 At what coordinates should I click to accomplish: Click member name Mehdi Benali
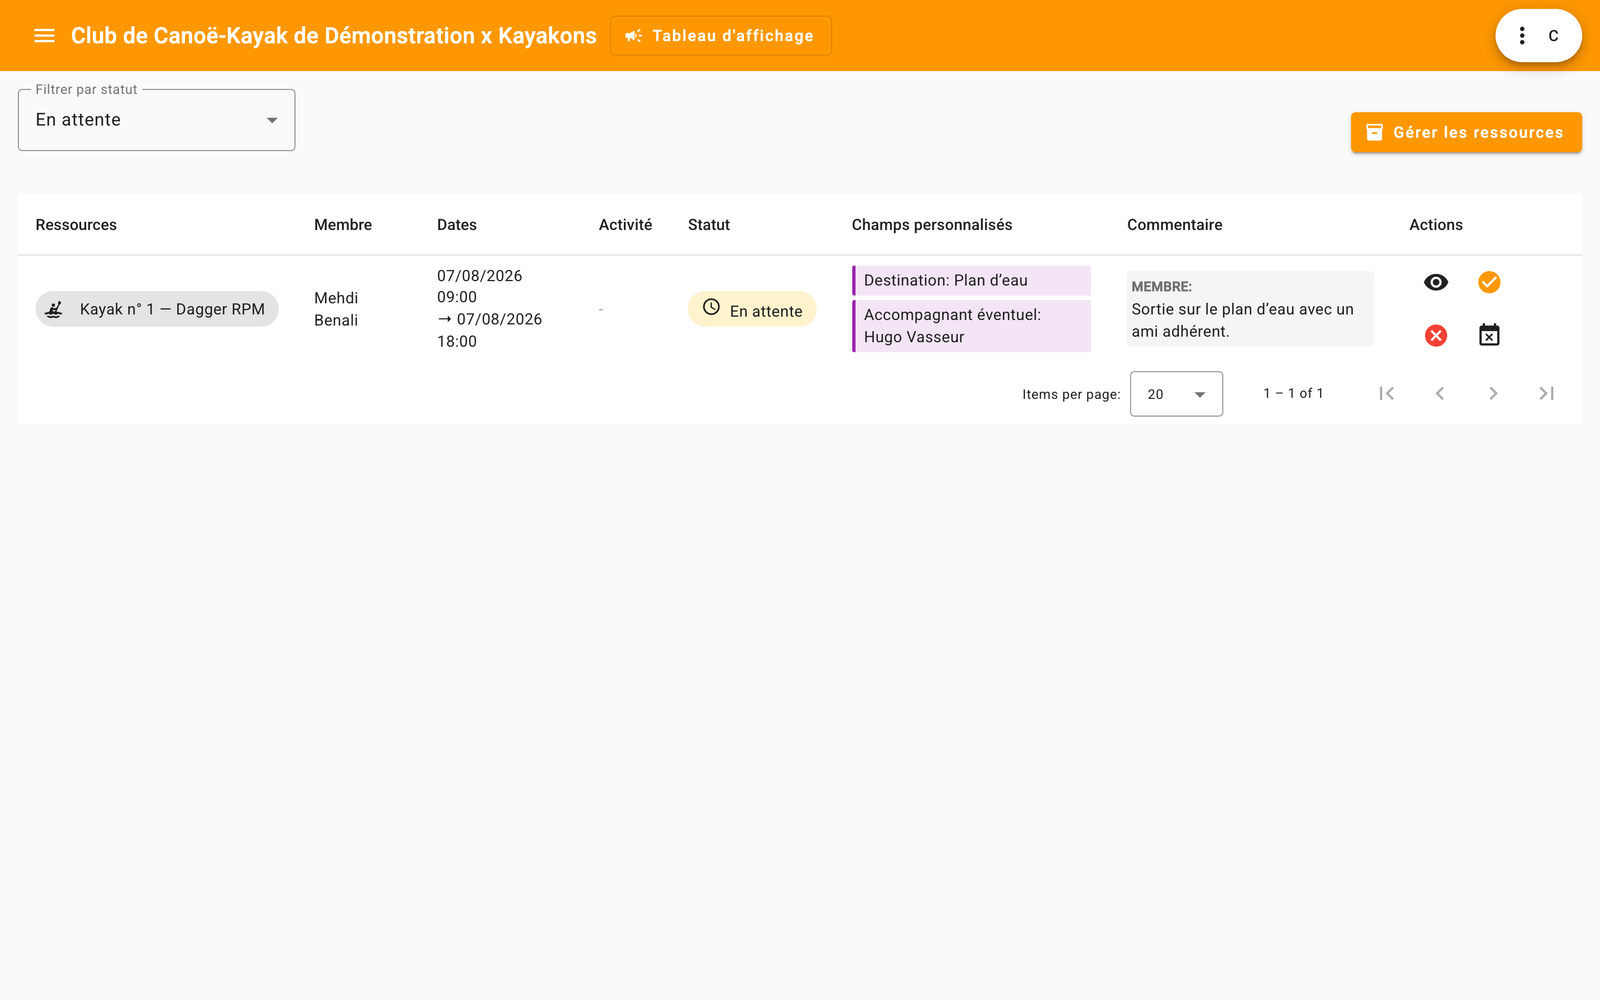tap(336, 309)
